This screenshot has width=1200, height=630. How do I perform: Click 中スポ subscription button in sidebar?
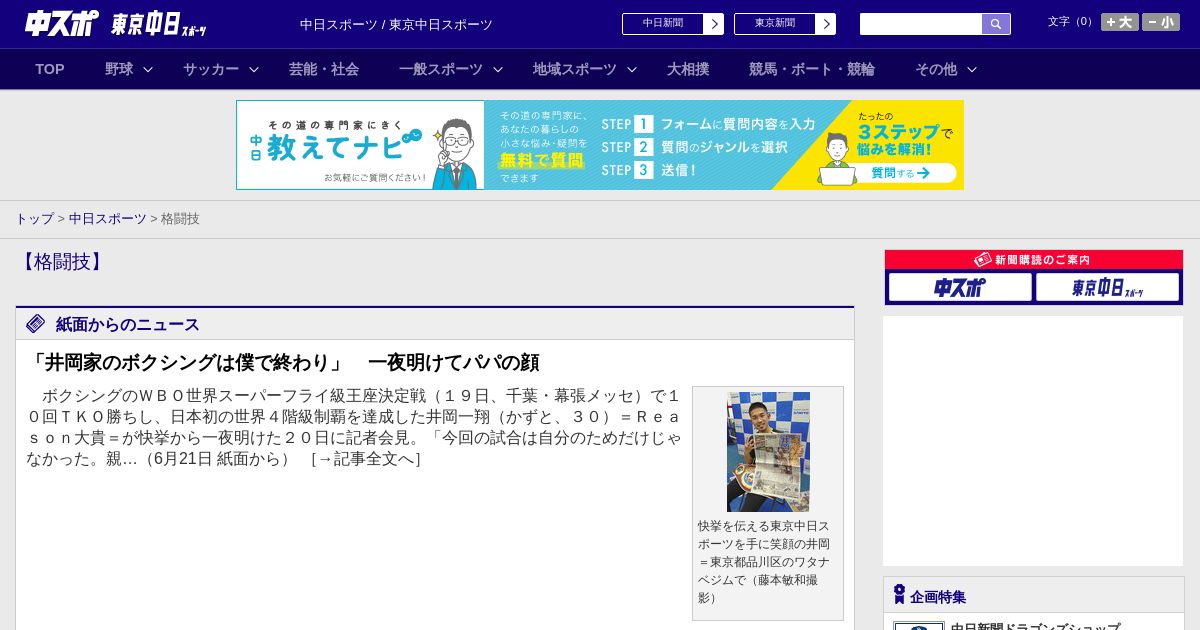click(x=960, y=287)
